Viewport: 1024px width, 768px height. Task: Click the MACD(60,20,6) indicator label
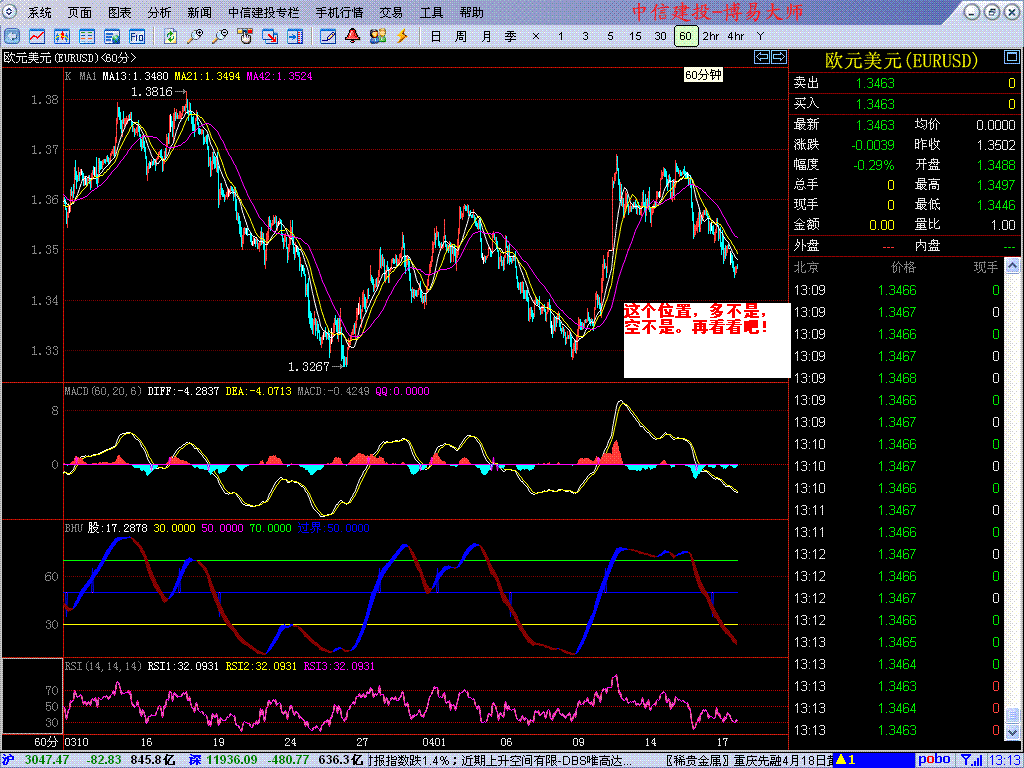pyautogui.click(x=103, y=391)
